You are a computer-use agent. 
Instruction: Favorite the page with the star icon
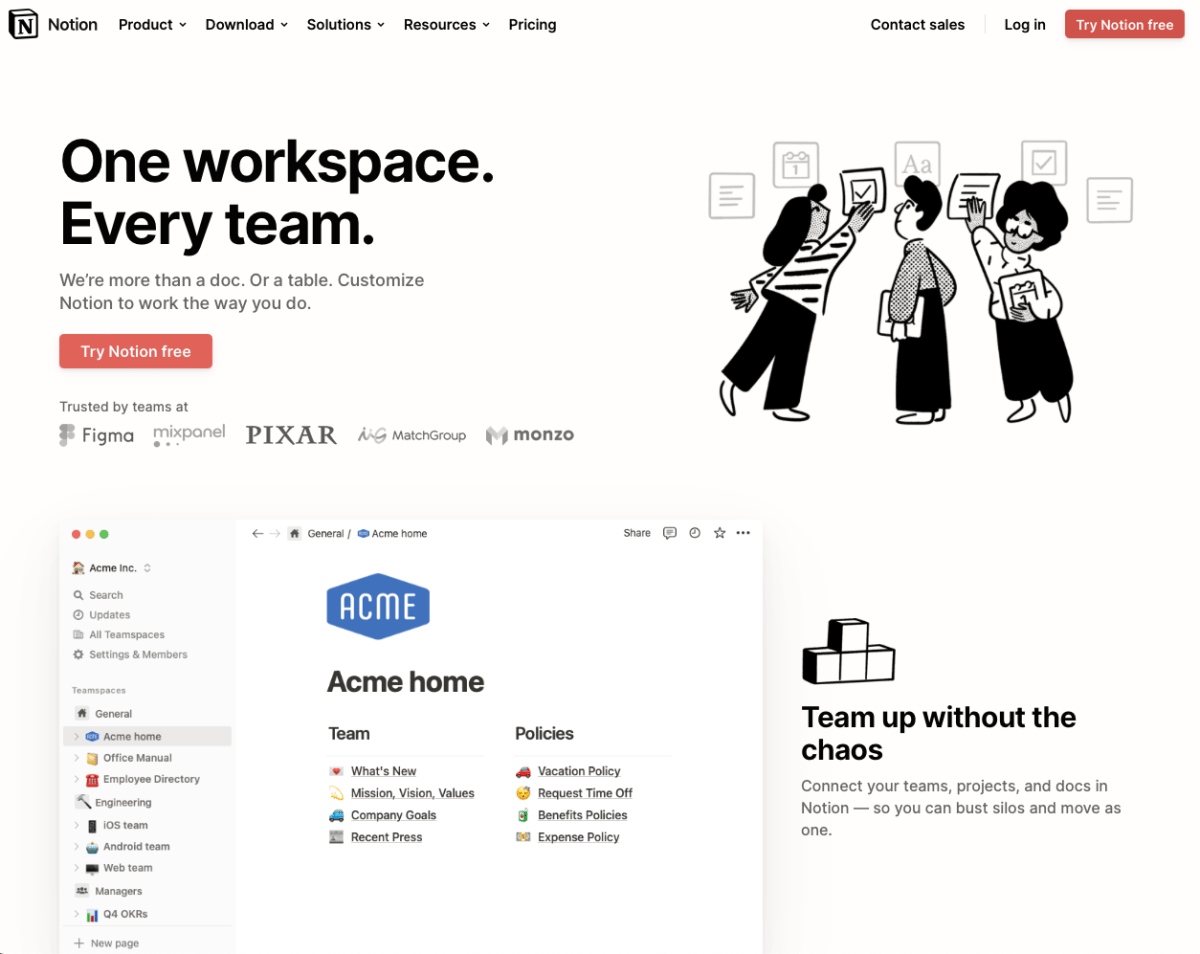tap(719, 533)
